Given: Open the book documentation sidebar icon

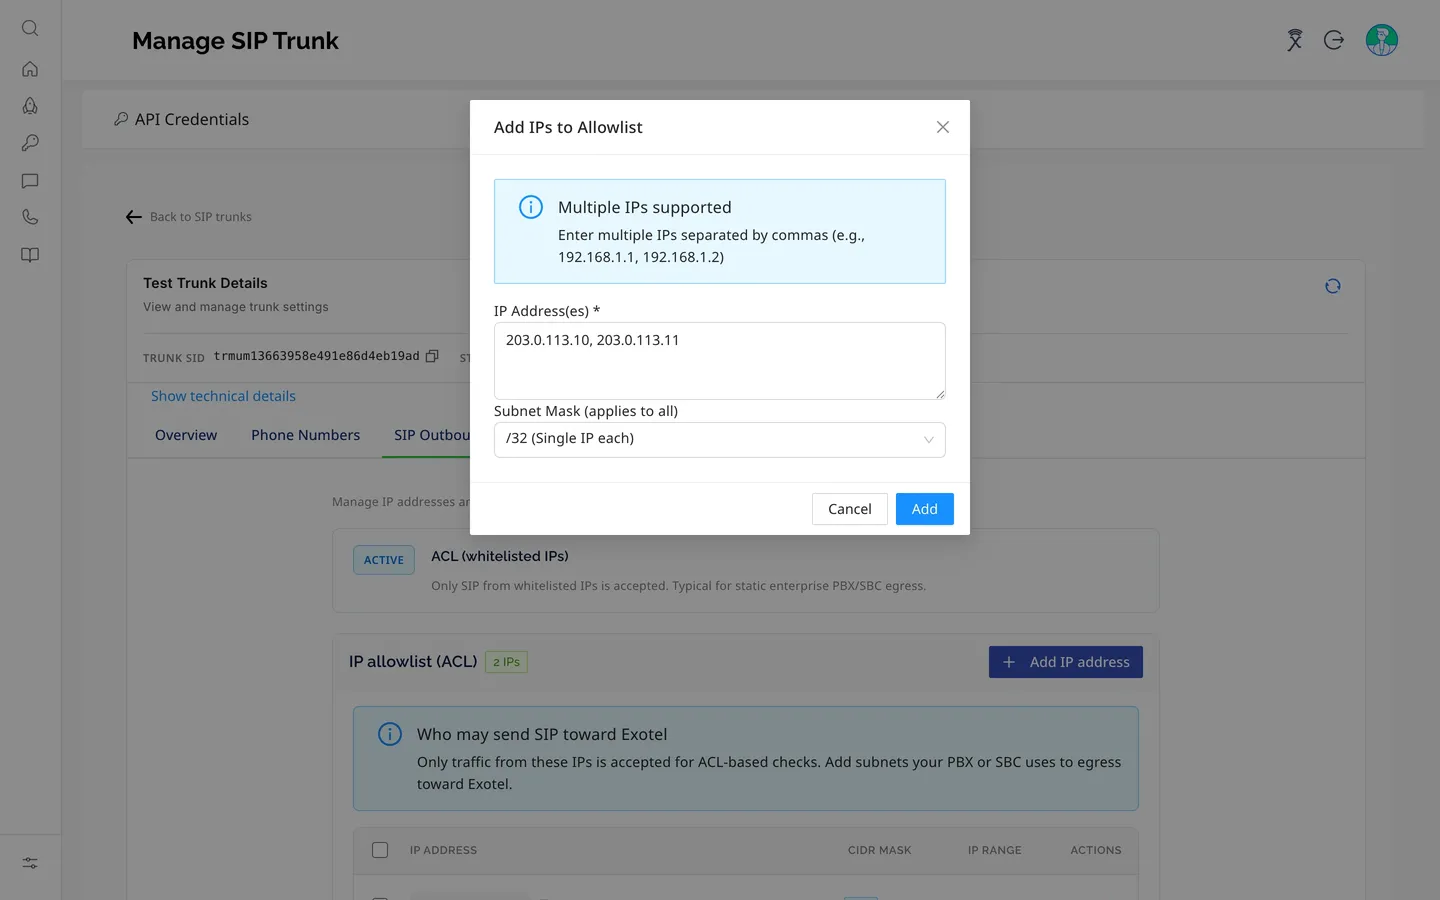Looking at the screenshot, I should [x=30, y=255].
